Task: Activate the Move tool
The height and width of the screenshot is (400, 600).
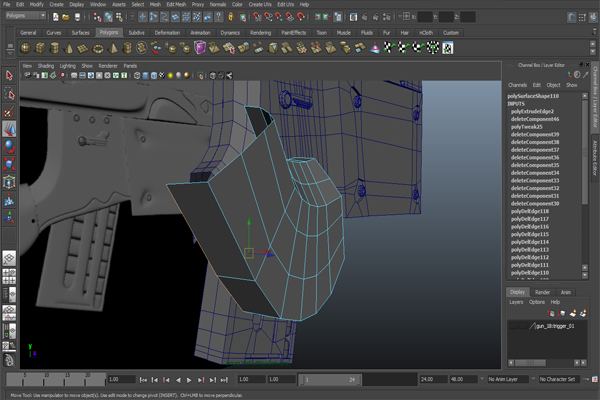Action: click(9, 129)
